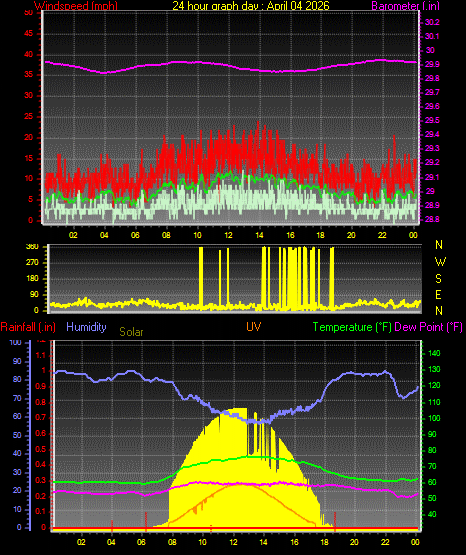Click the 'E' compass label
Viewport: 466px width, 555px height.
438,295
